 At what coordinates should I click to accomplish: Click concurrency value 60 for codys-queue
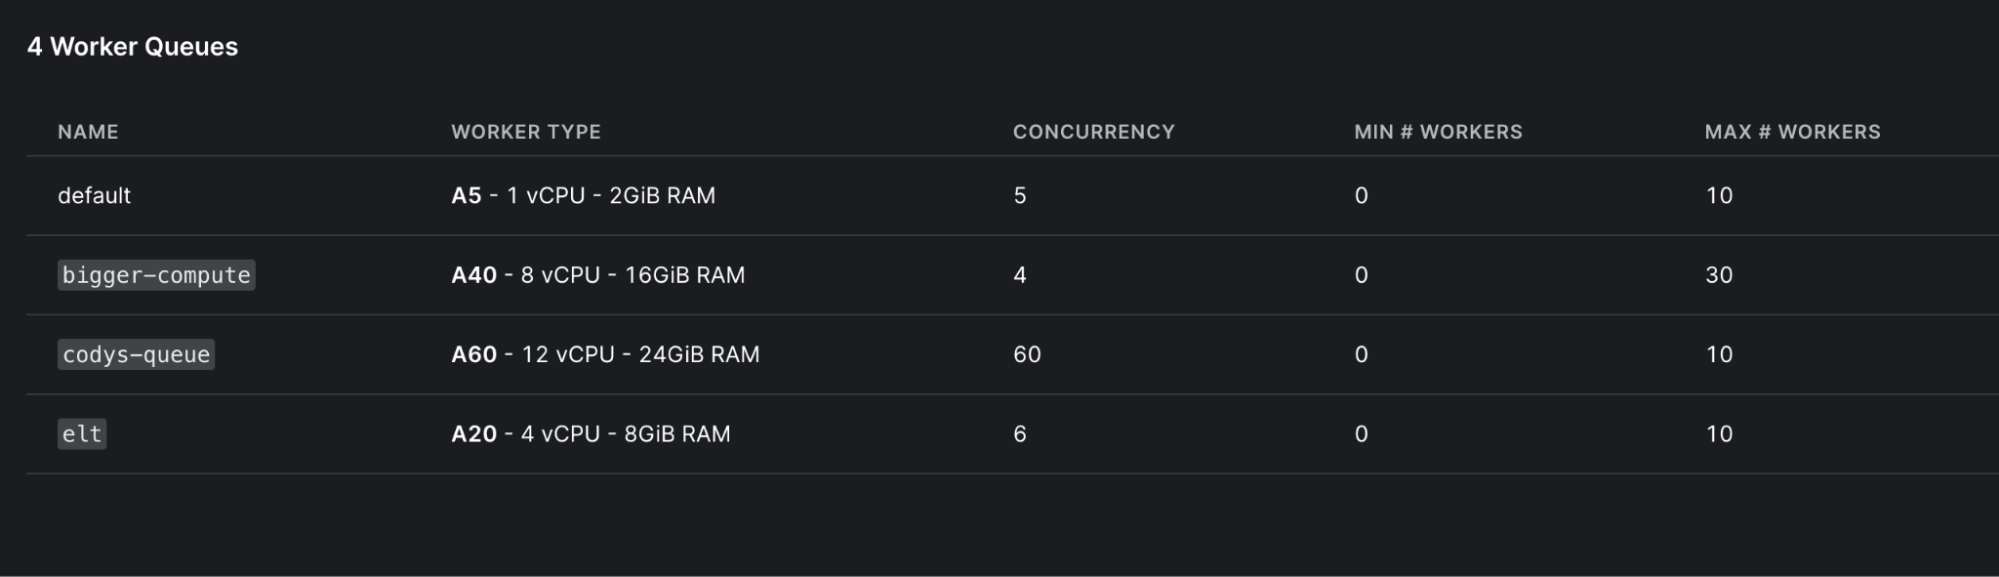point(1027,355)
